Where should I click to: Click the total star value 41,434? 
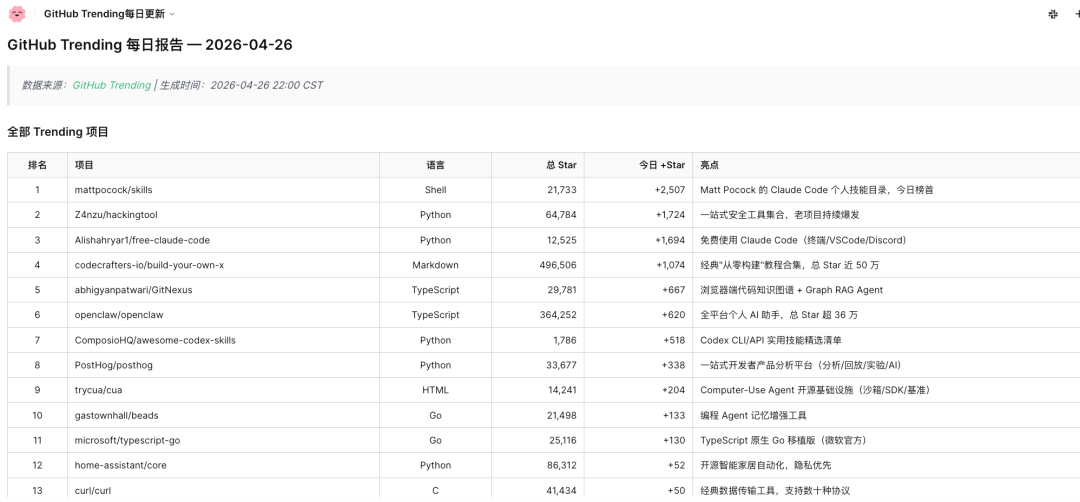(561, 490)
